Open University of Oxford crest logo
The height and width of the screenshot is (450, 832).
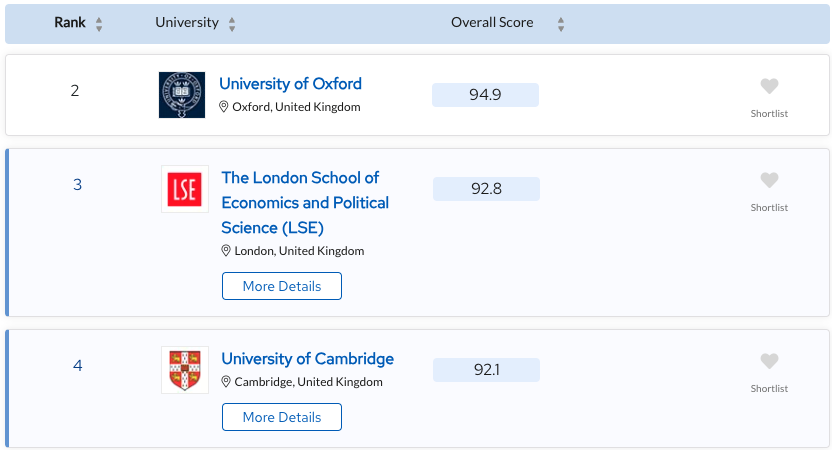tap(182, 95)
